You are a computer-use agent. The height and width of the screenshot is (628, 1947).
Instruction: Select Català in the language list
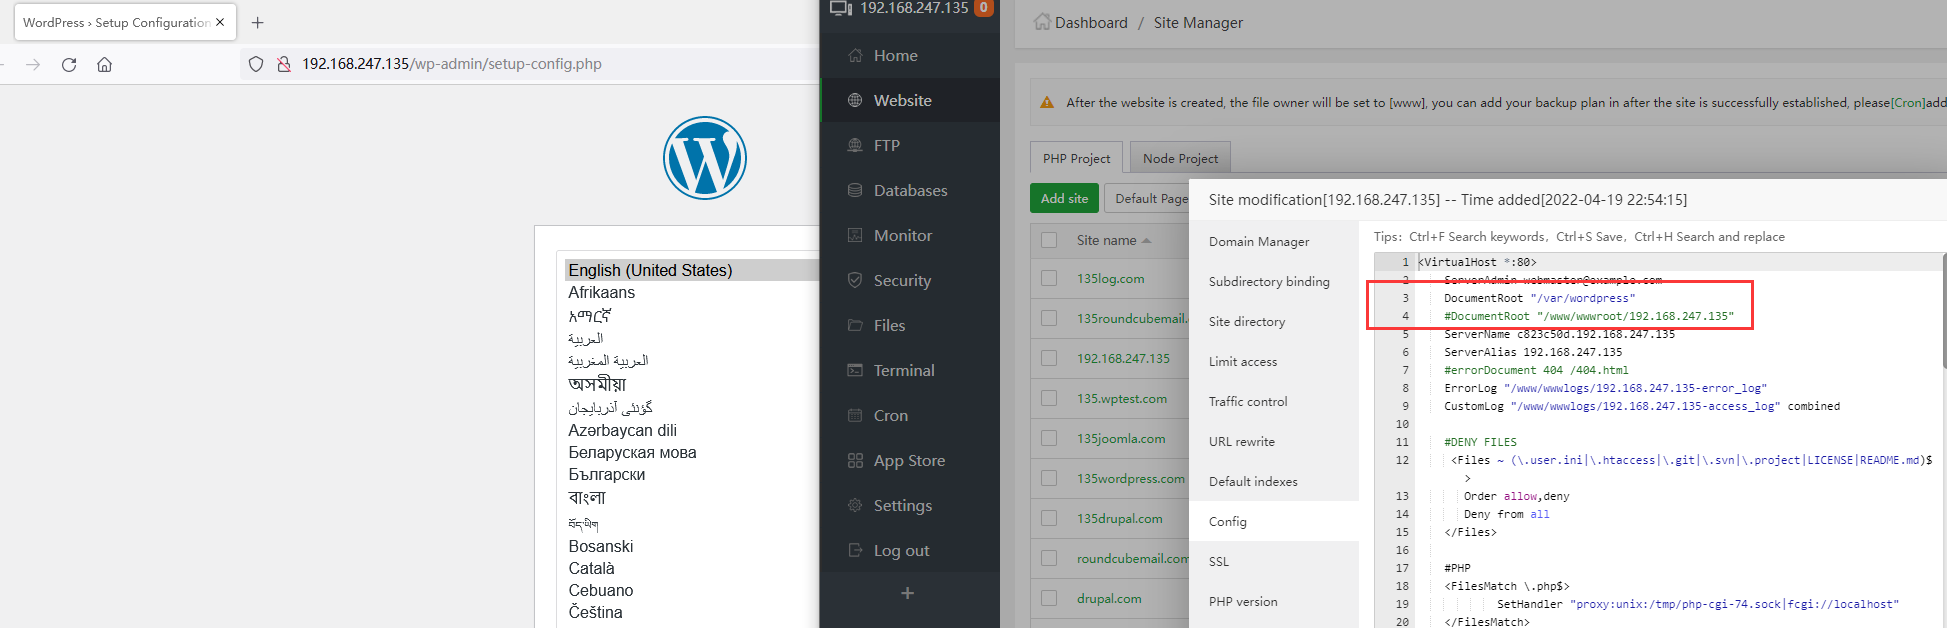(x=591, y=568)
